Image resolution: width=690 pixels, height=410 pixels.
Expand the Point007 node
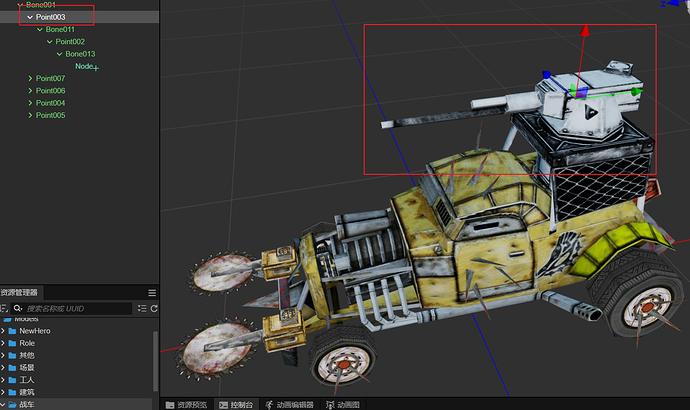pos(30,78)
